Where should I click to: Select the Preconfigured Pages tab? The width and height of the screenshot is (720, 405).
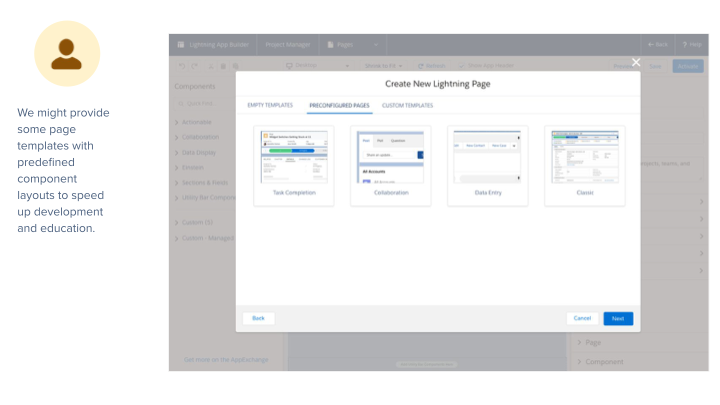pos(340,105)
